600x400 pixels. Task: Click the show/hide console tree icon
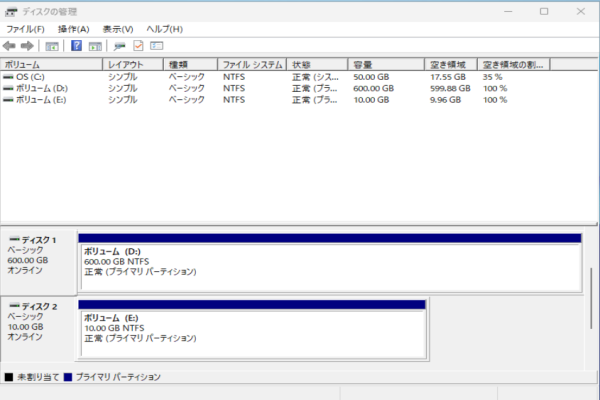52,46
